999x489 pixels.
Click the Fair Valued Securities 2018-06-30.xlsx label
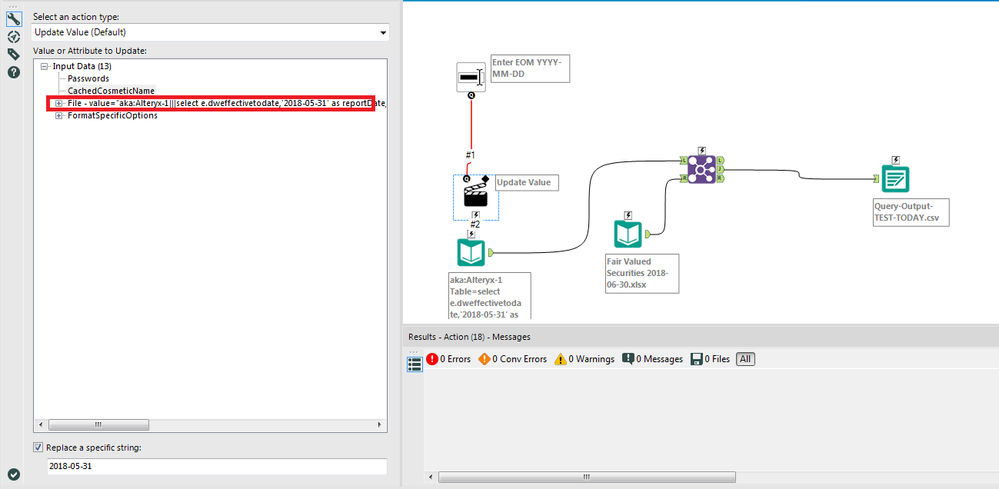642,274
